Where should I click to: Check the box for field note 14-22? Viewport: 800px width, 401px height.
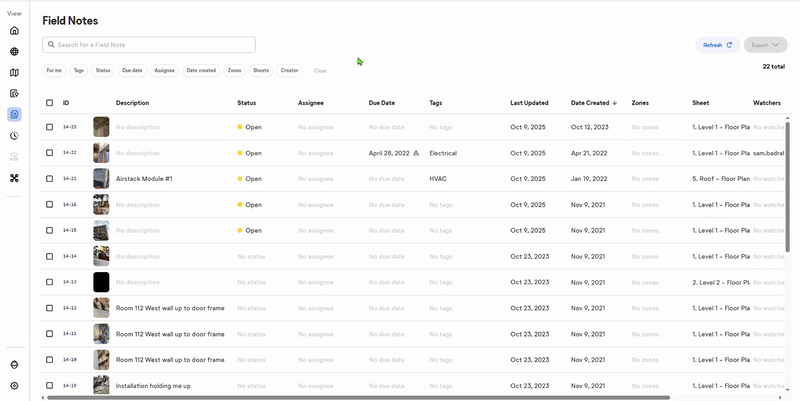coord(49,153)
